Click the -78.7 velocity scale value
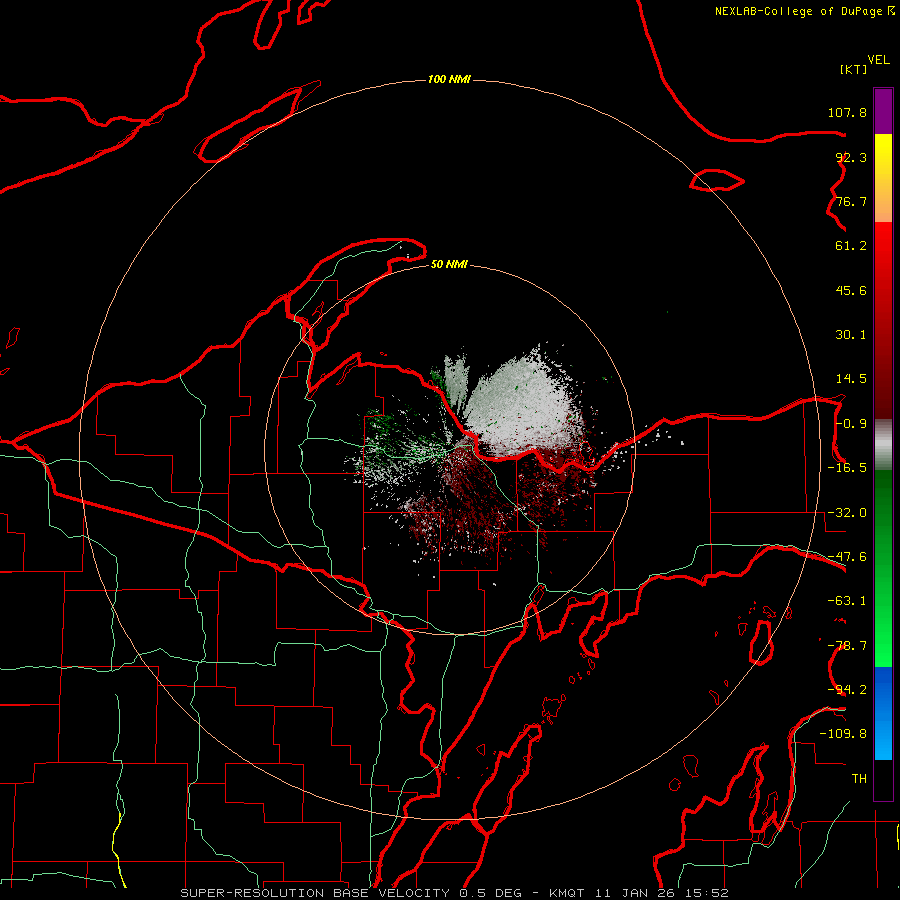 pos(847,646)
